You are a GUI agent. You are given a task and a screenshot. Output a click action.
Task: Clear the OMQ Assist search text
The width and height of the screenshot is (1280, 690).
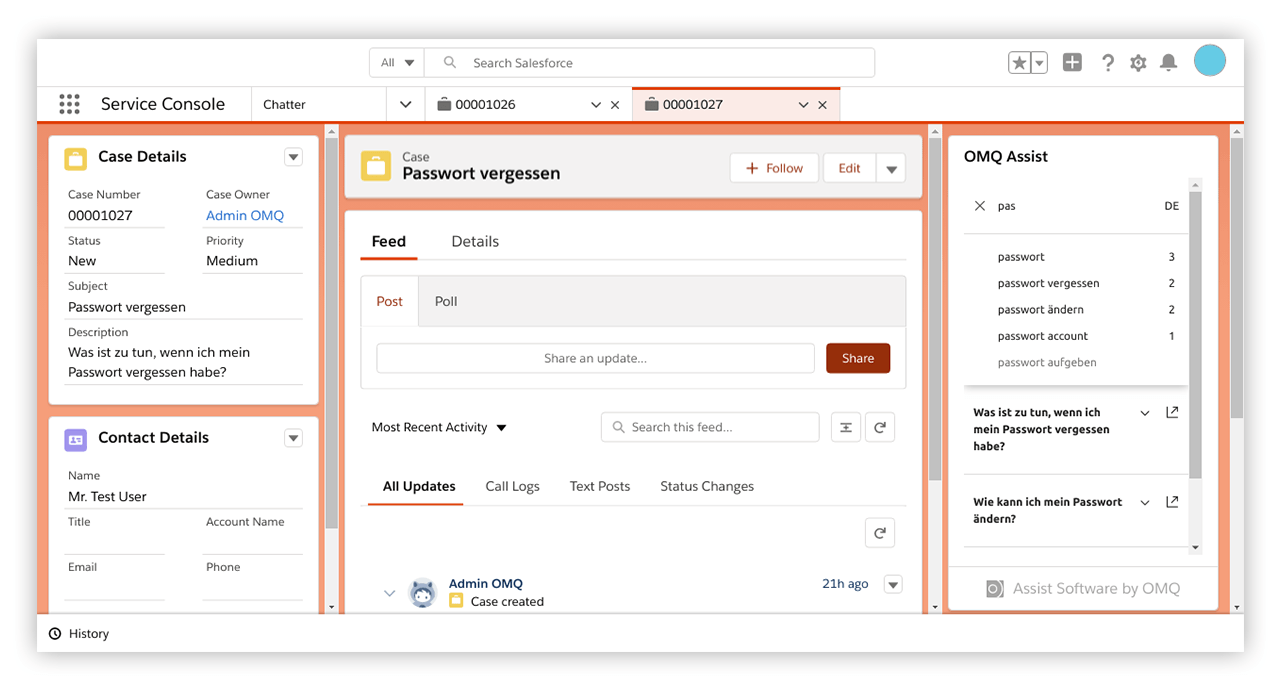(x=980, y=206)
